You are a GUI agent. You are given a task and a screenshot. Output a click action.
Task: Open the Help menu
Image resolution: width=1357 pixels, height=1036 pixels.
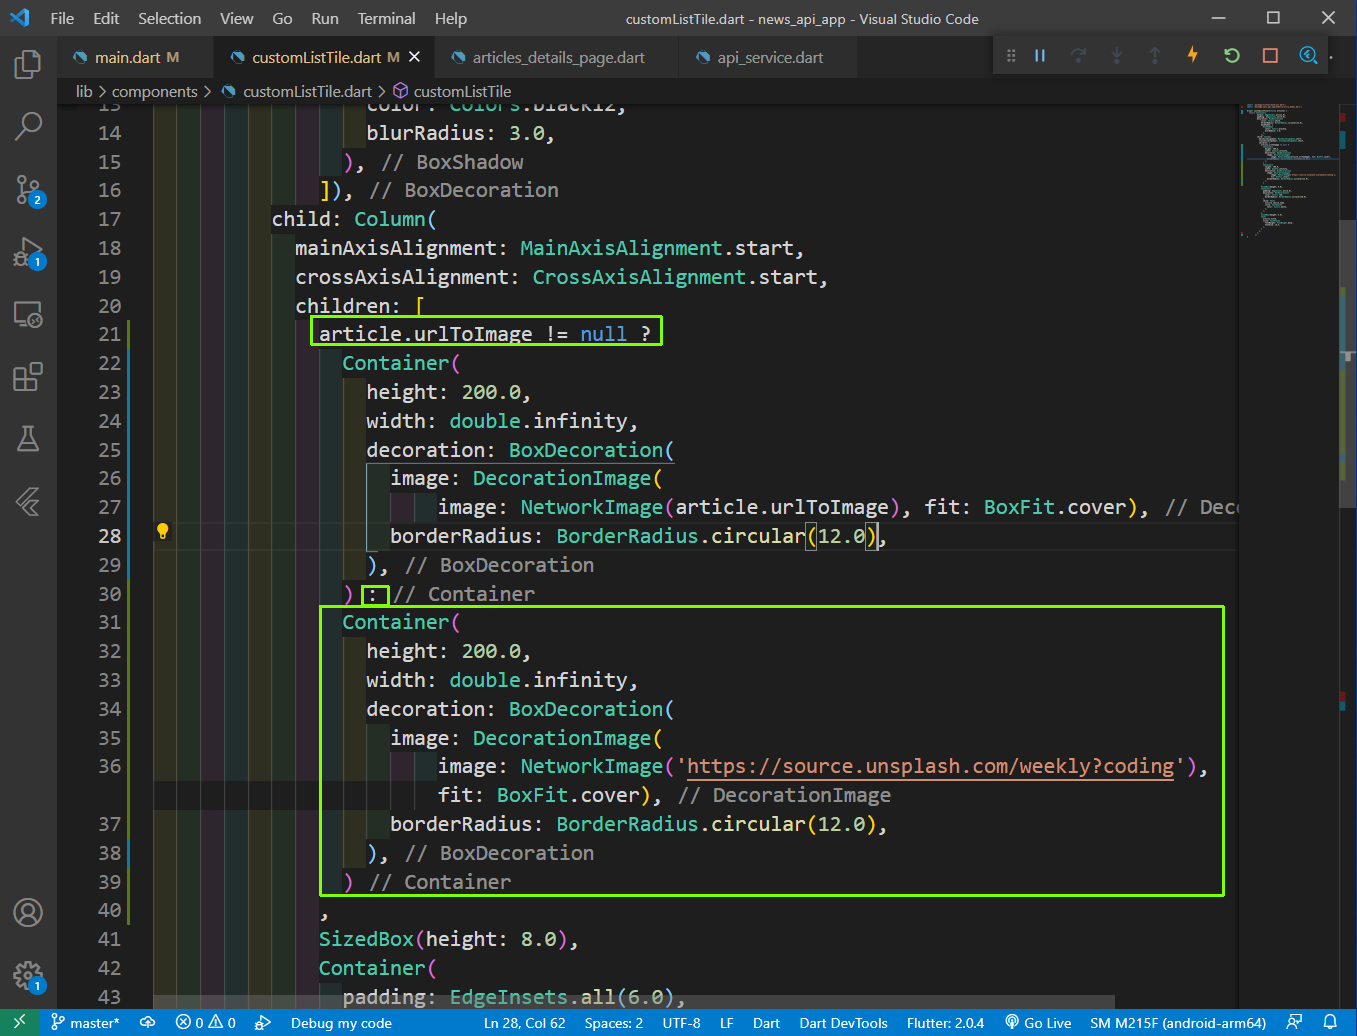[451, 18]
